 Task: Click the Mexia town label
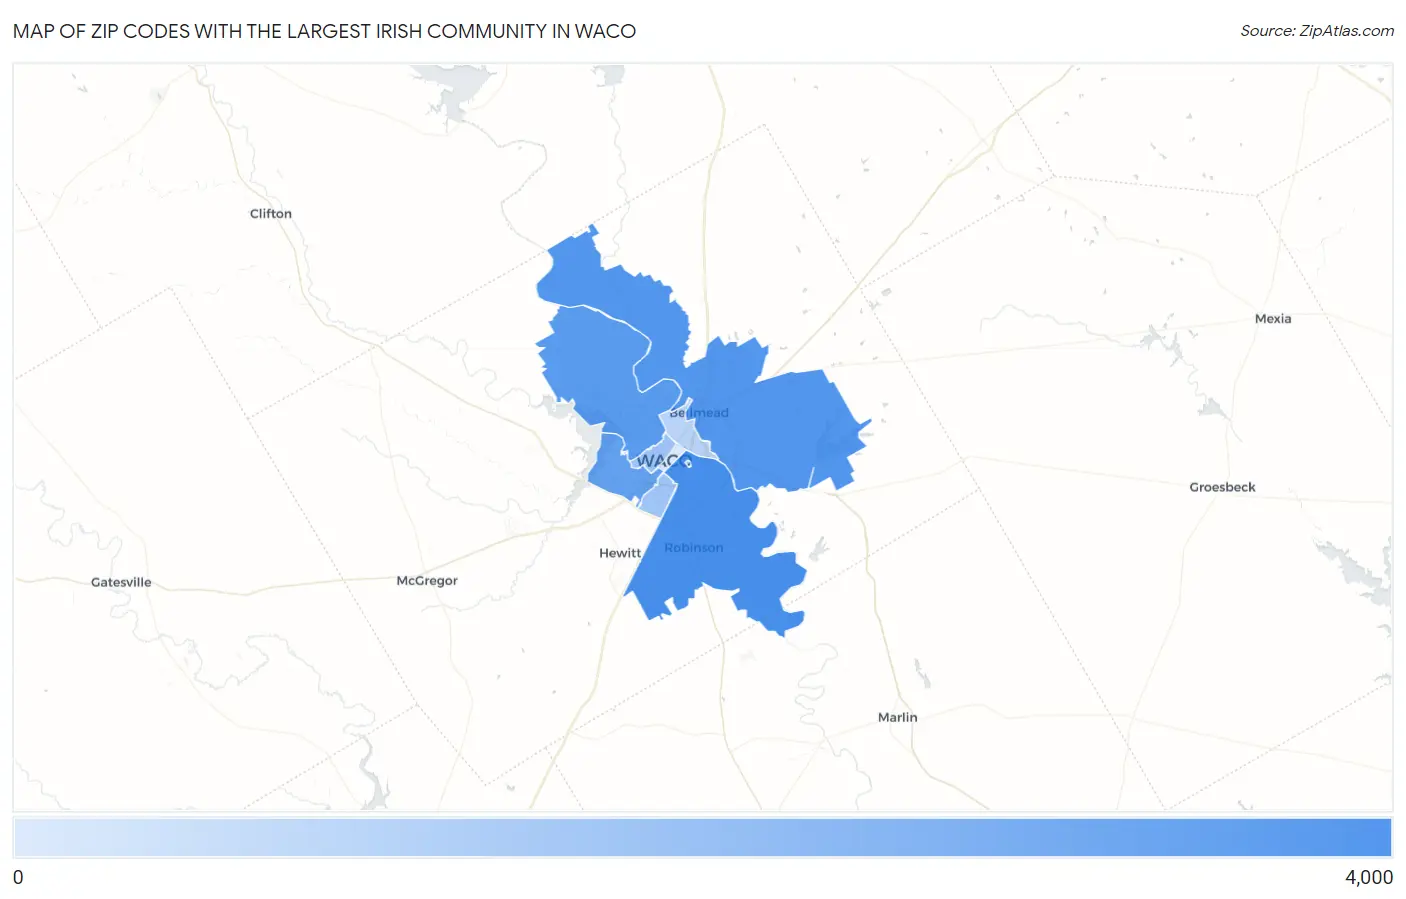[1273, 318]
